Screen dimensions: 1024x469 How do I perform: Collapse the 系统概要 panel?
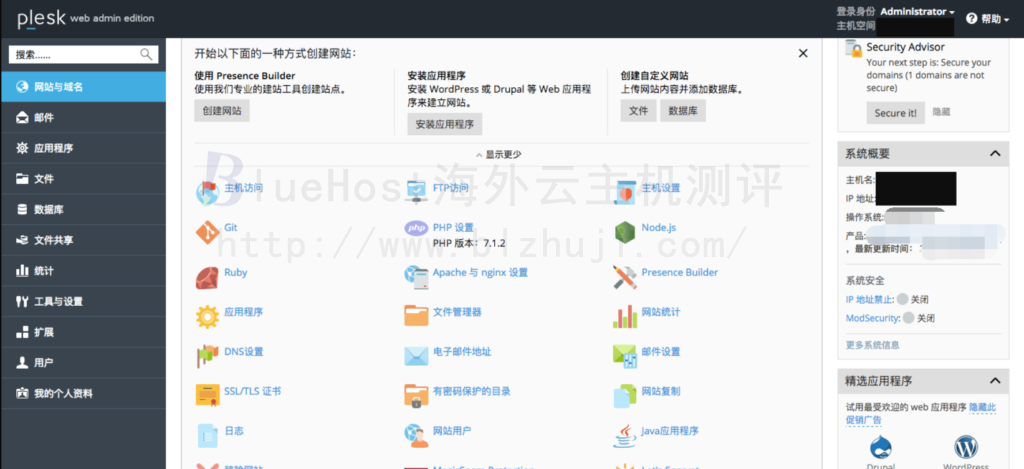(x=994, y=154)
